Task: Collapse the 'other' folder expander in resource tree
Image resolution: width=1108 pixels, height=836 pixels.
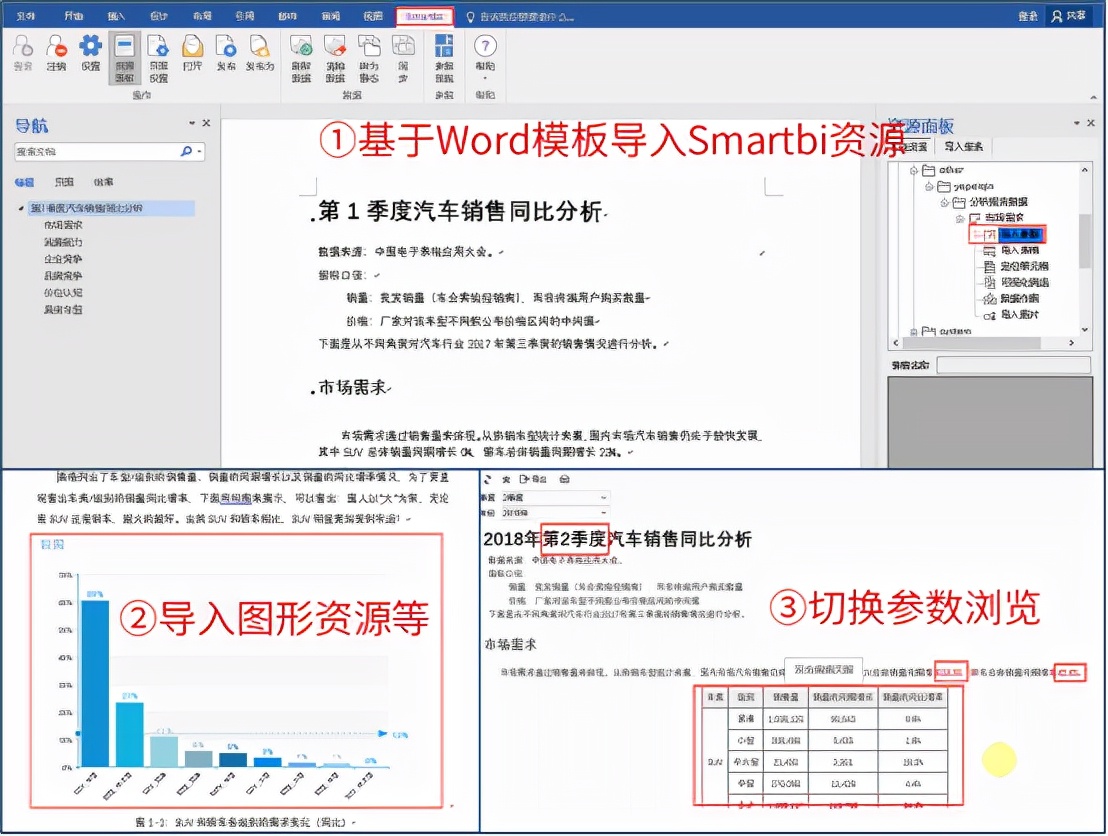Action: (914, 170)
